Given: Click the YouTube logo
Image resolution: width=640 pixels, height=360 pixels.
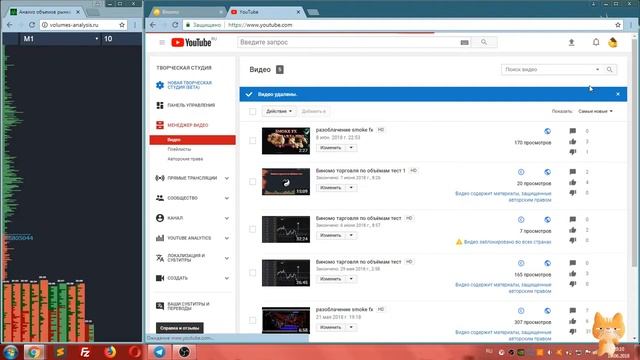Looking at the screenshot, I should coord(191,42).
